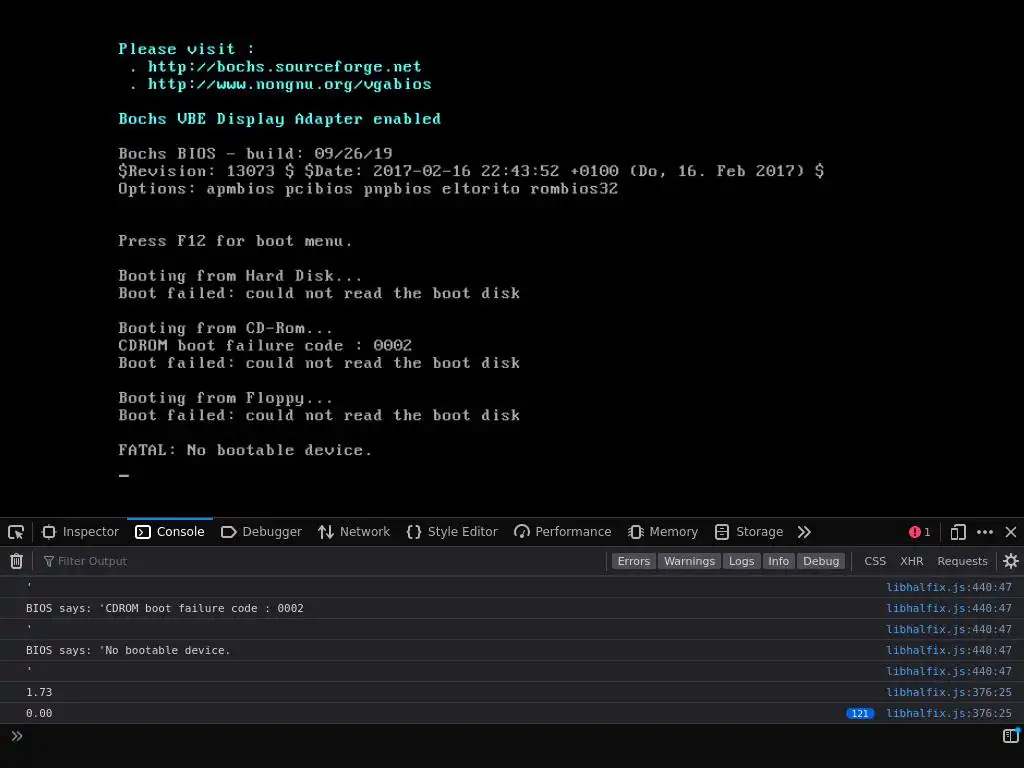Clear console output with trash icon

pos(16,561)
